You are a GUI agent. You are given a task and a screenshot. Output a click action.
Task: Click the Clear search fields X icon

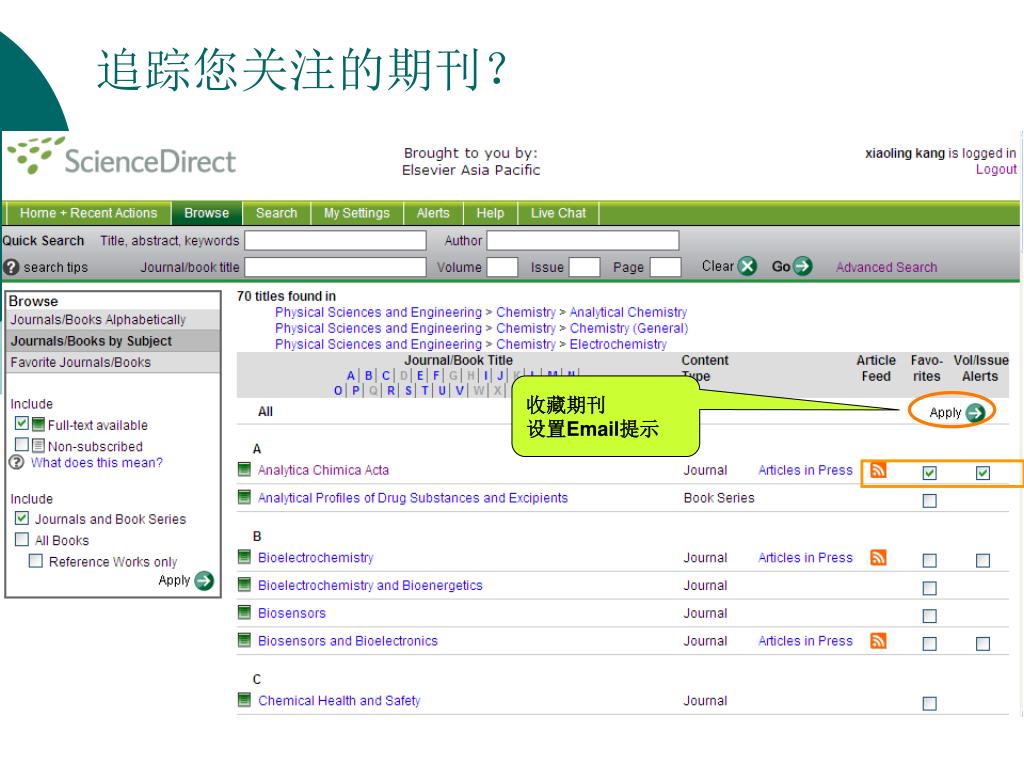[x=747, y=266]
